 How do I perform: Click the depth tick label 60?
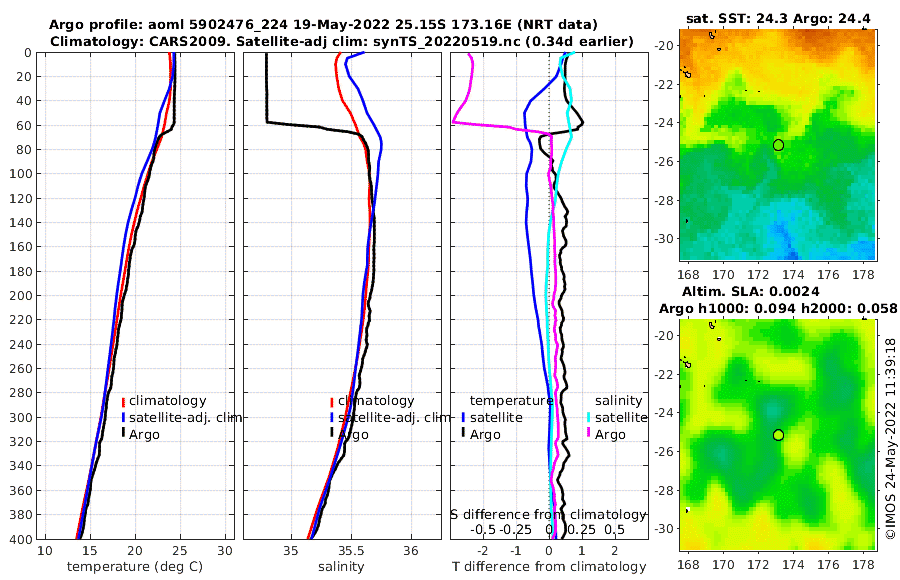tap(24, 125)
